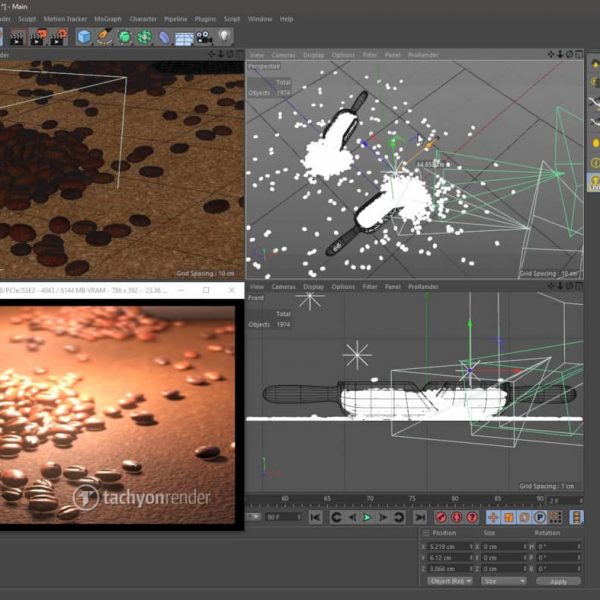
Task: Click the Floor/grid environment icon in toolbar
Action: 184,37
